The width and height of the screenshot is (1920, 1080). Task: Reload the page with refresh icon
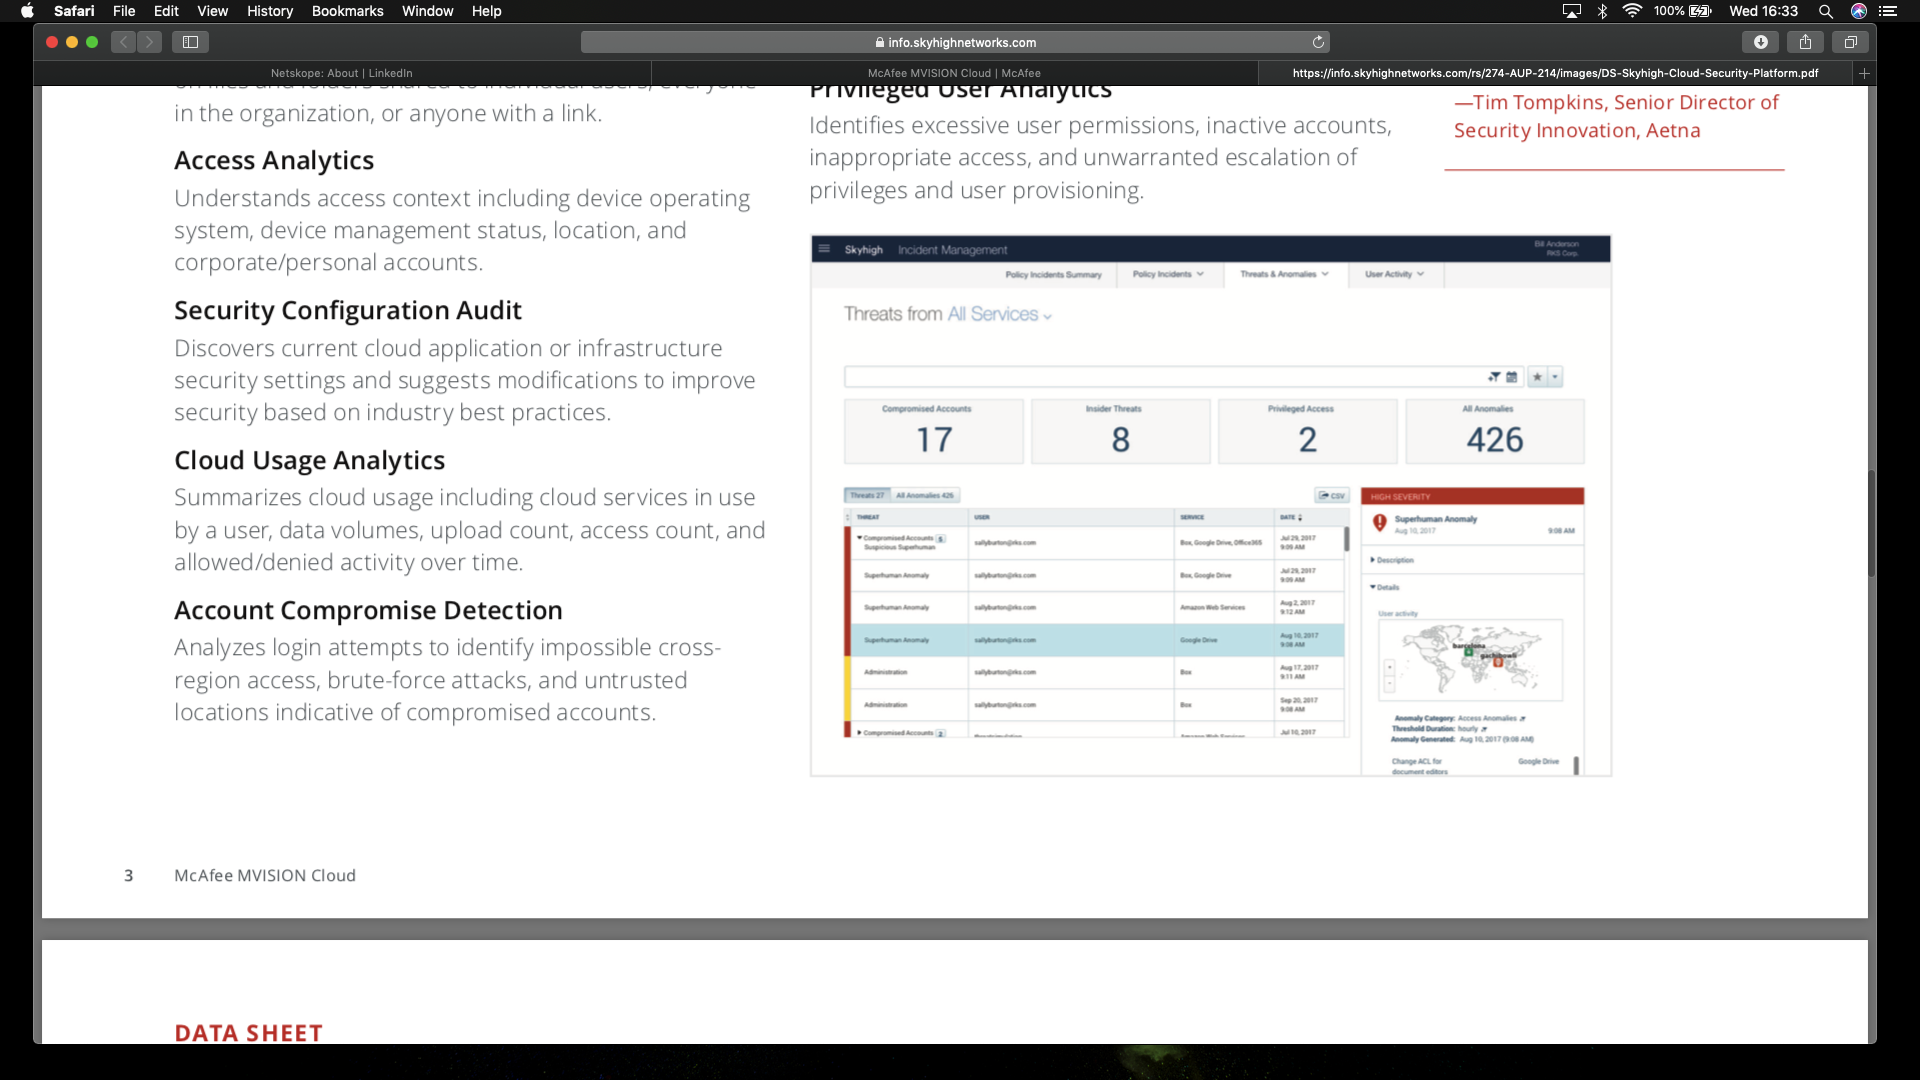1318,42
